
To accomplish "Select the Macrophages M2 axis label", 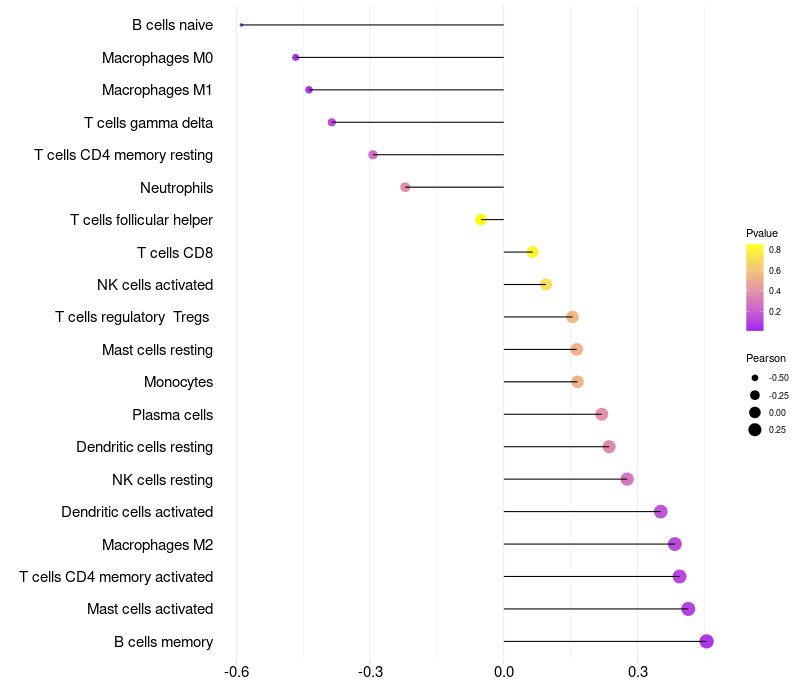I will (157, 545).
